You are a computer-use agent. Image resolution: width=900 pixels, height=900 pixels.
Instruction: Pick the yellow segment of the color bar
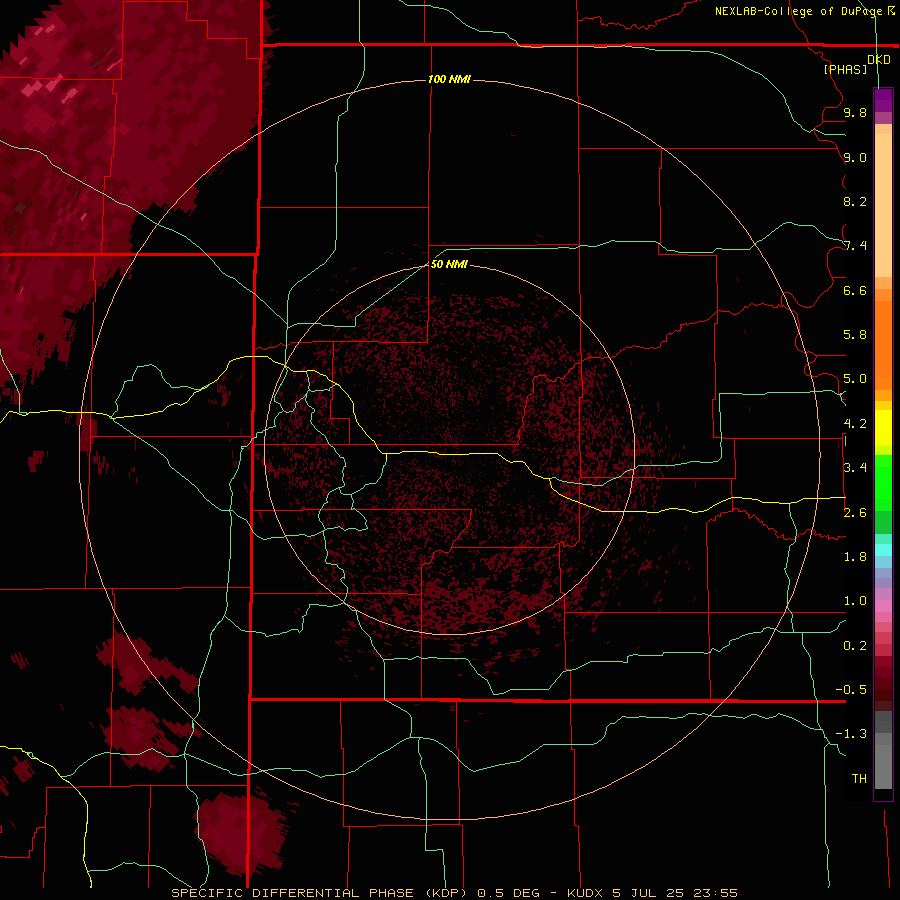coord(883,428)
